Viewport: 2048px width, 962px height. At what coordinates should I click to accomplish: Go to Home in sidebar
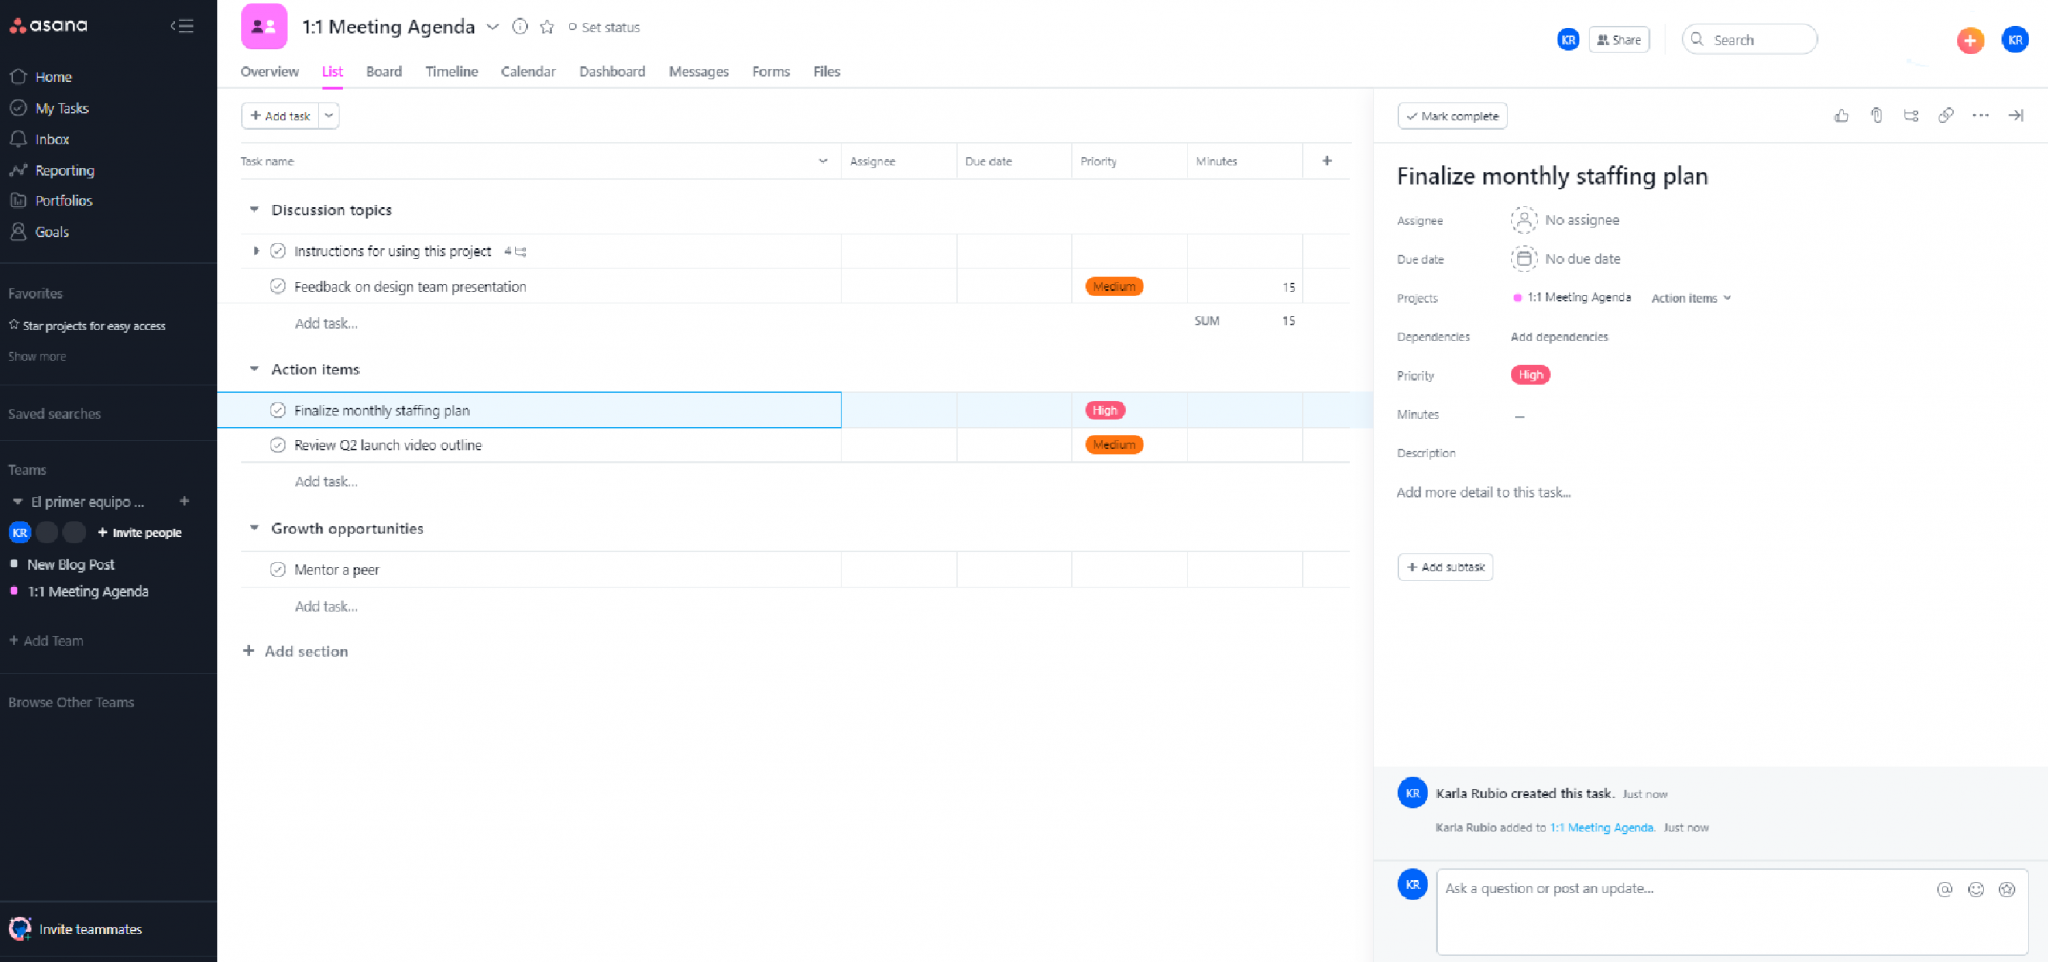pyautogui.click(x=53, y=77)
